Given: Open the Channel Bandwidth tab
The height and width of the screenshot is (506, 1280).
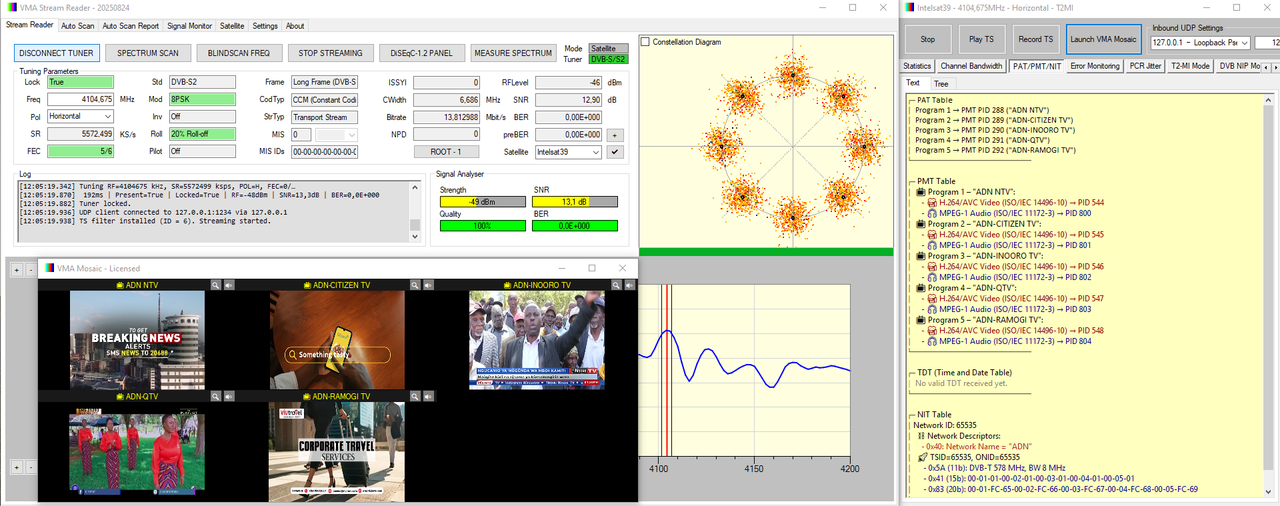Looking at the screenshot, I should 972,66.
